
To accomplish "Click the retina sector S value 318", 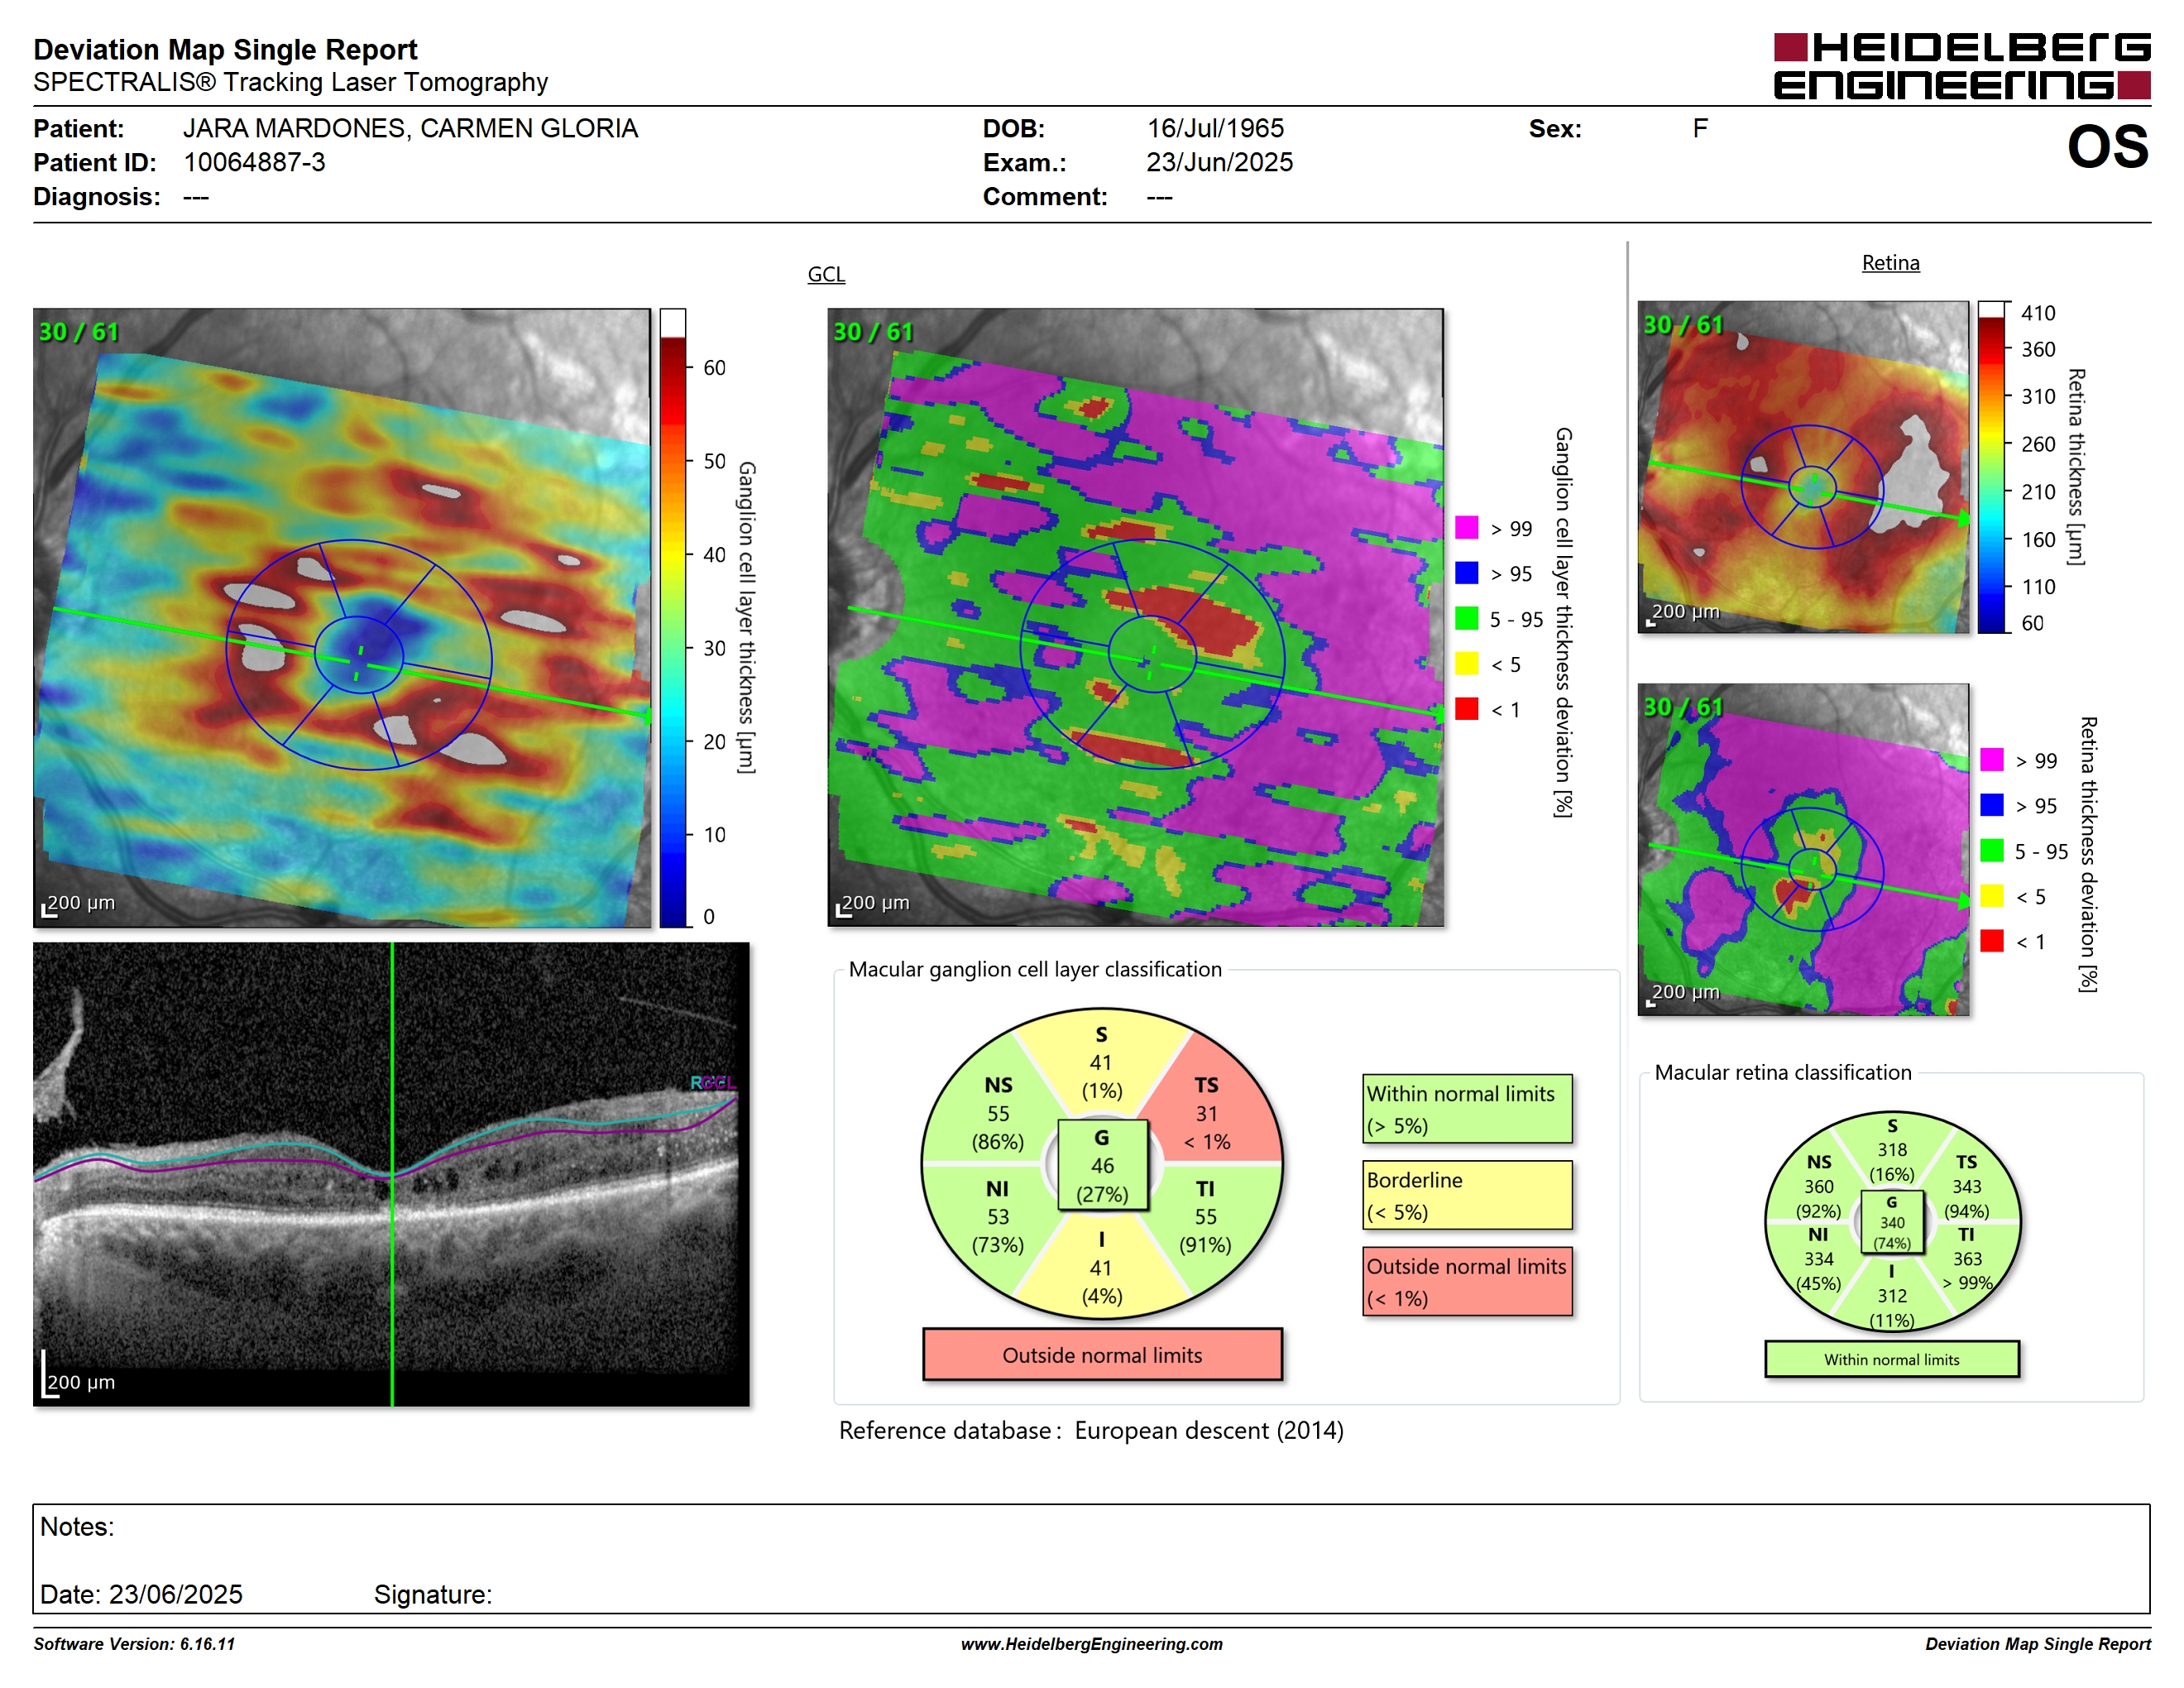I will tap(1892, 1150).
